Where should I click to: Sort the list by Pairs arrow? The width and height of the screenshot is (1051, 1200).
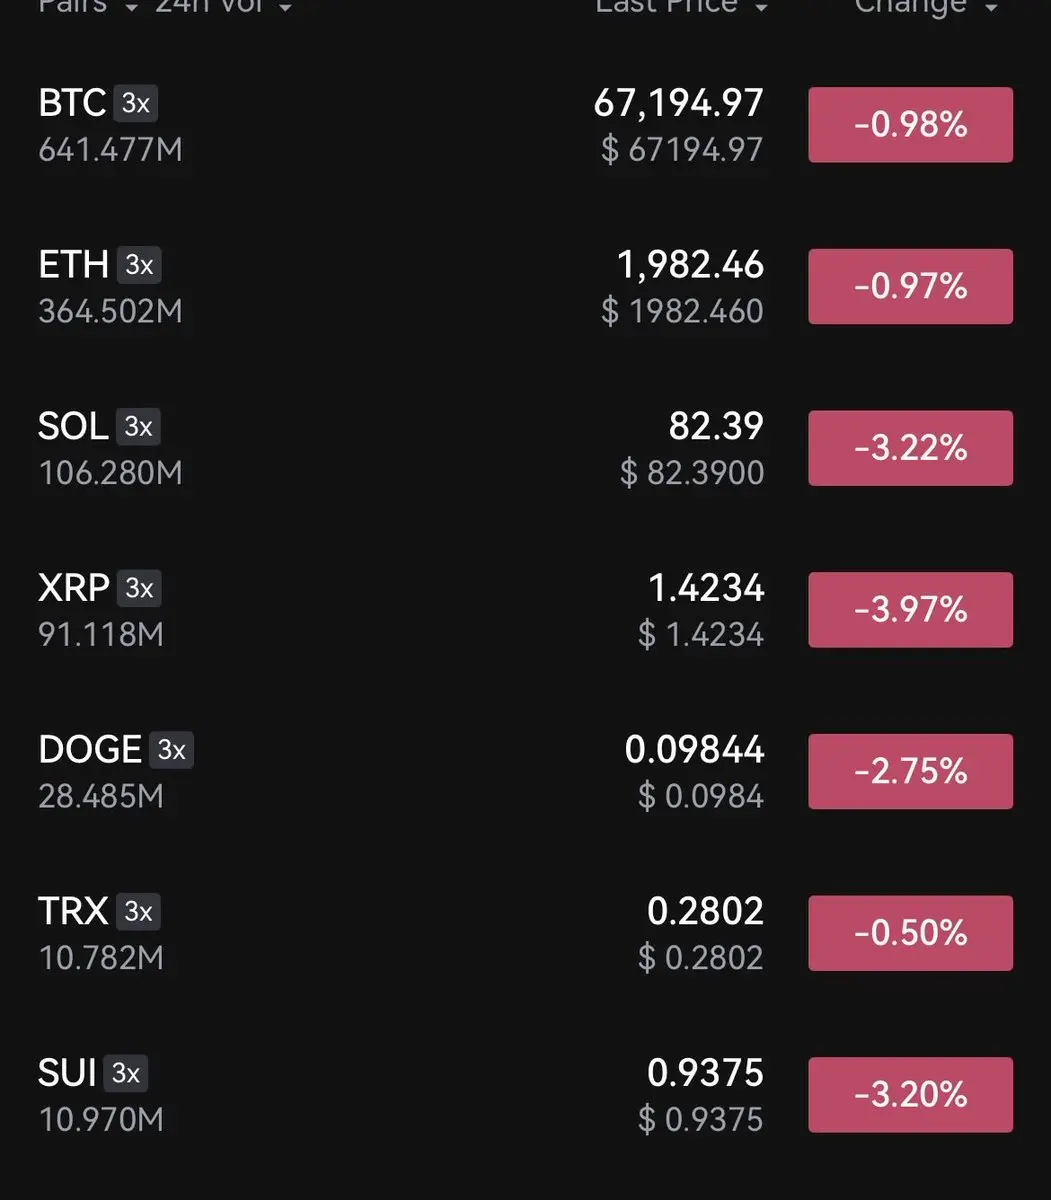pos(131,8)
